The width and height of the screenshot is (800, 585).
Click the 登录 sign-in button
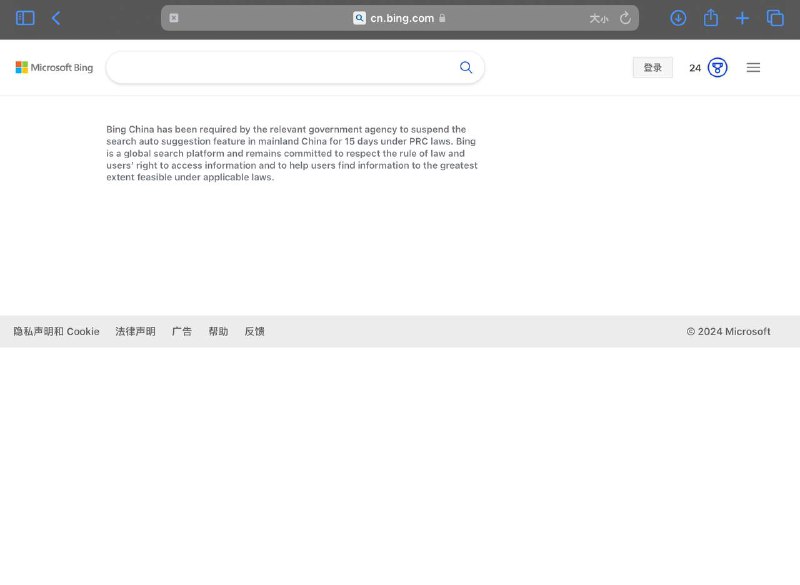[x=652, y=67]
